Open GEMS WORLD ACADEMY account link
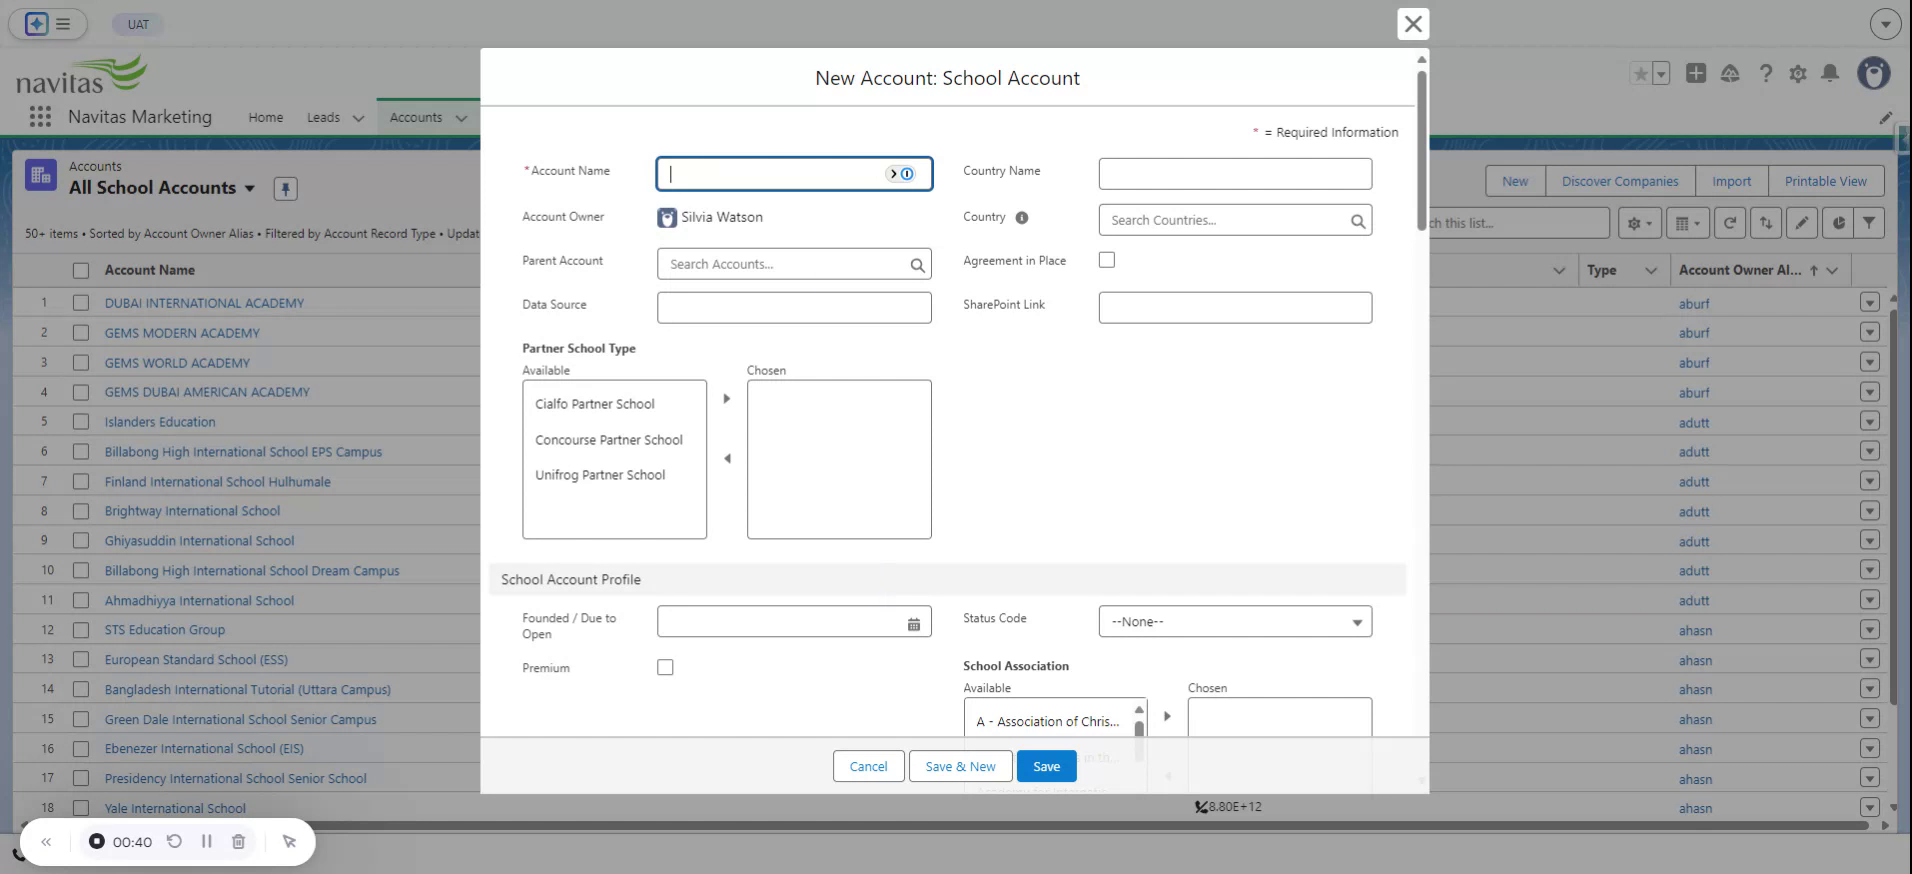1912x874 pixels. (x=177, y=363)
